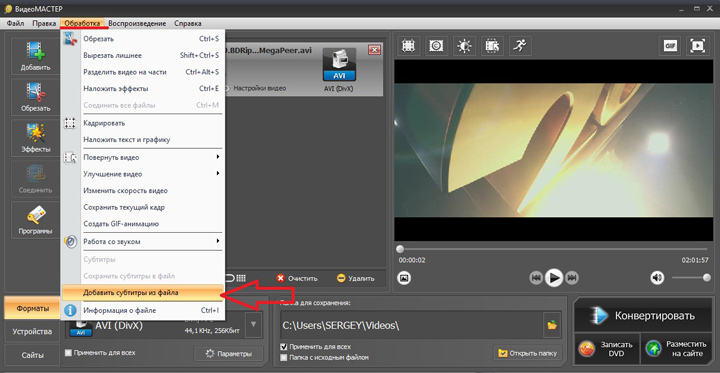Click the Открыть папку button
The image size is (720, 373).
click(x=528, y=353)
